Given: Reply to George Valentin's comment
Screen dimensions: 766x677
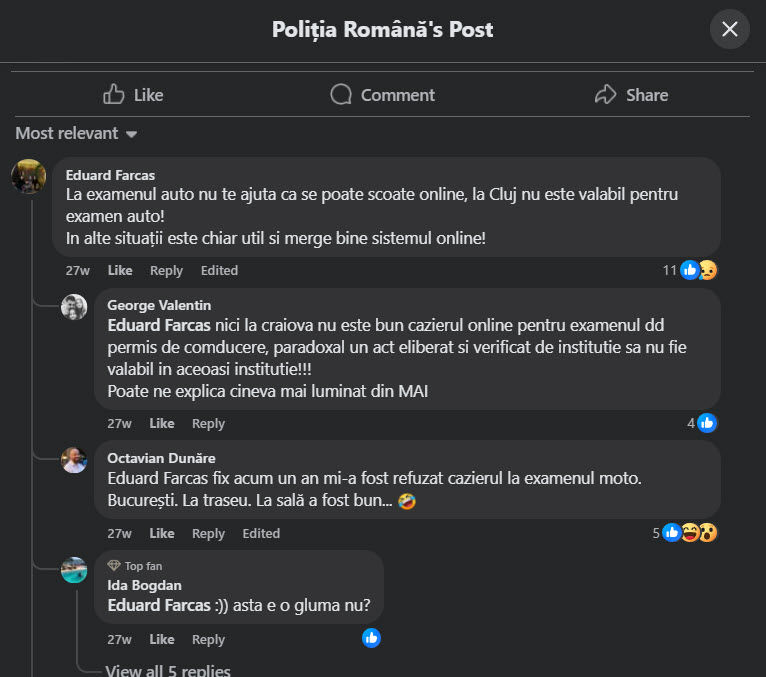Looking at the screenshot, I should tap(208, 423).
